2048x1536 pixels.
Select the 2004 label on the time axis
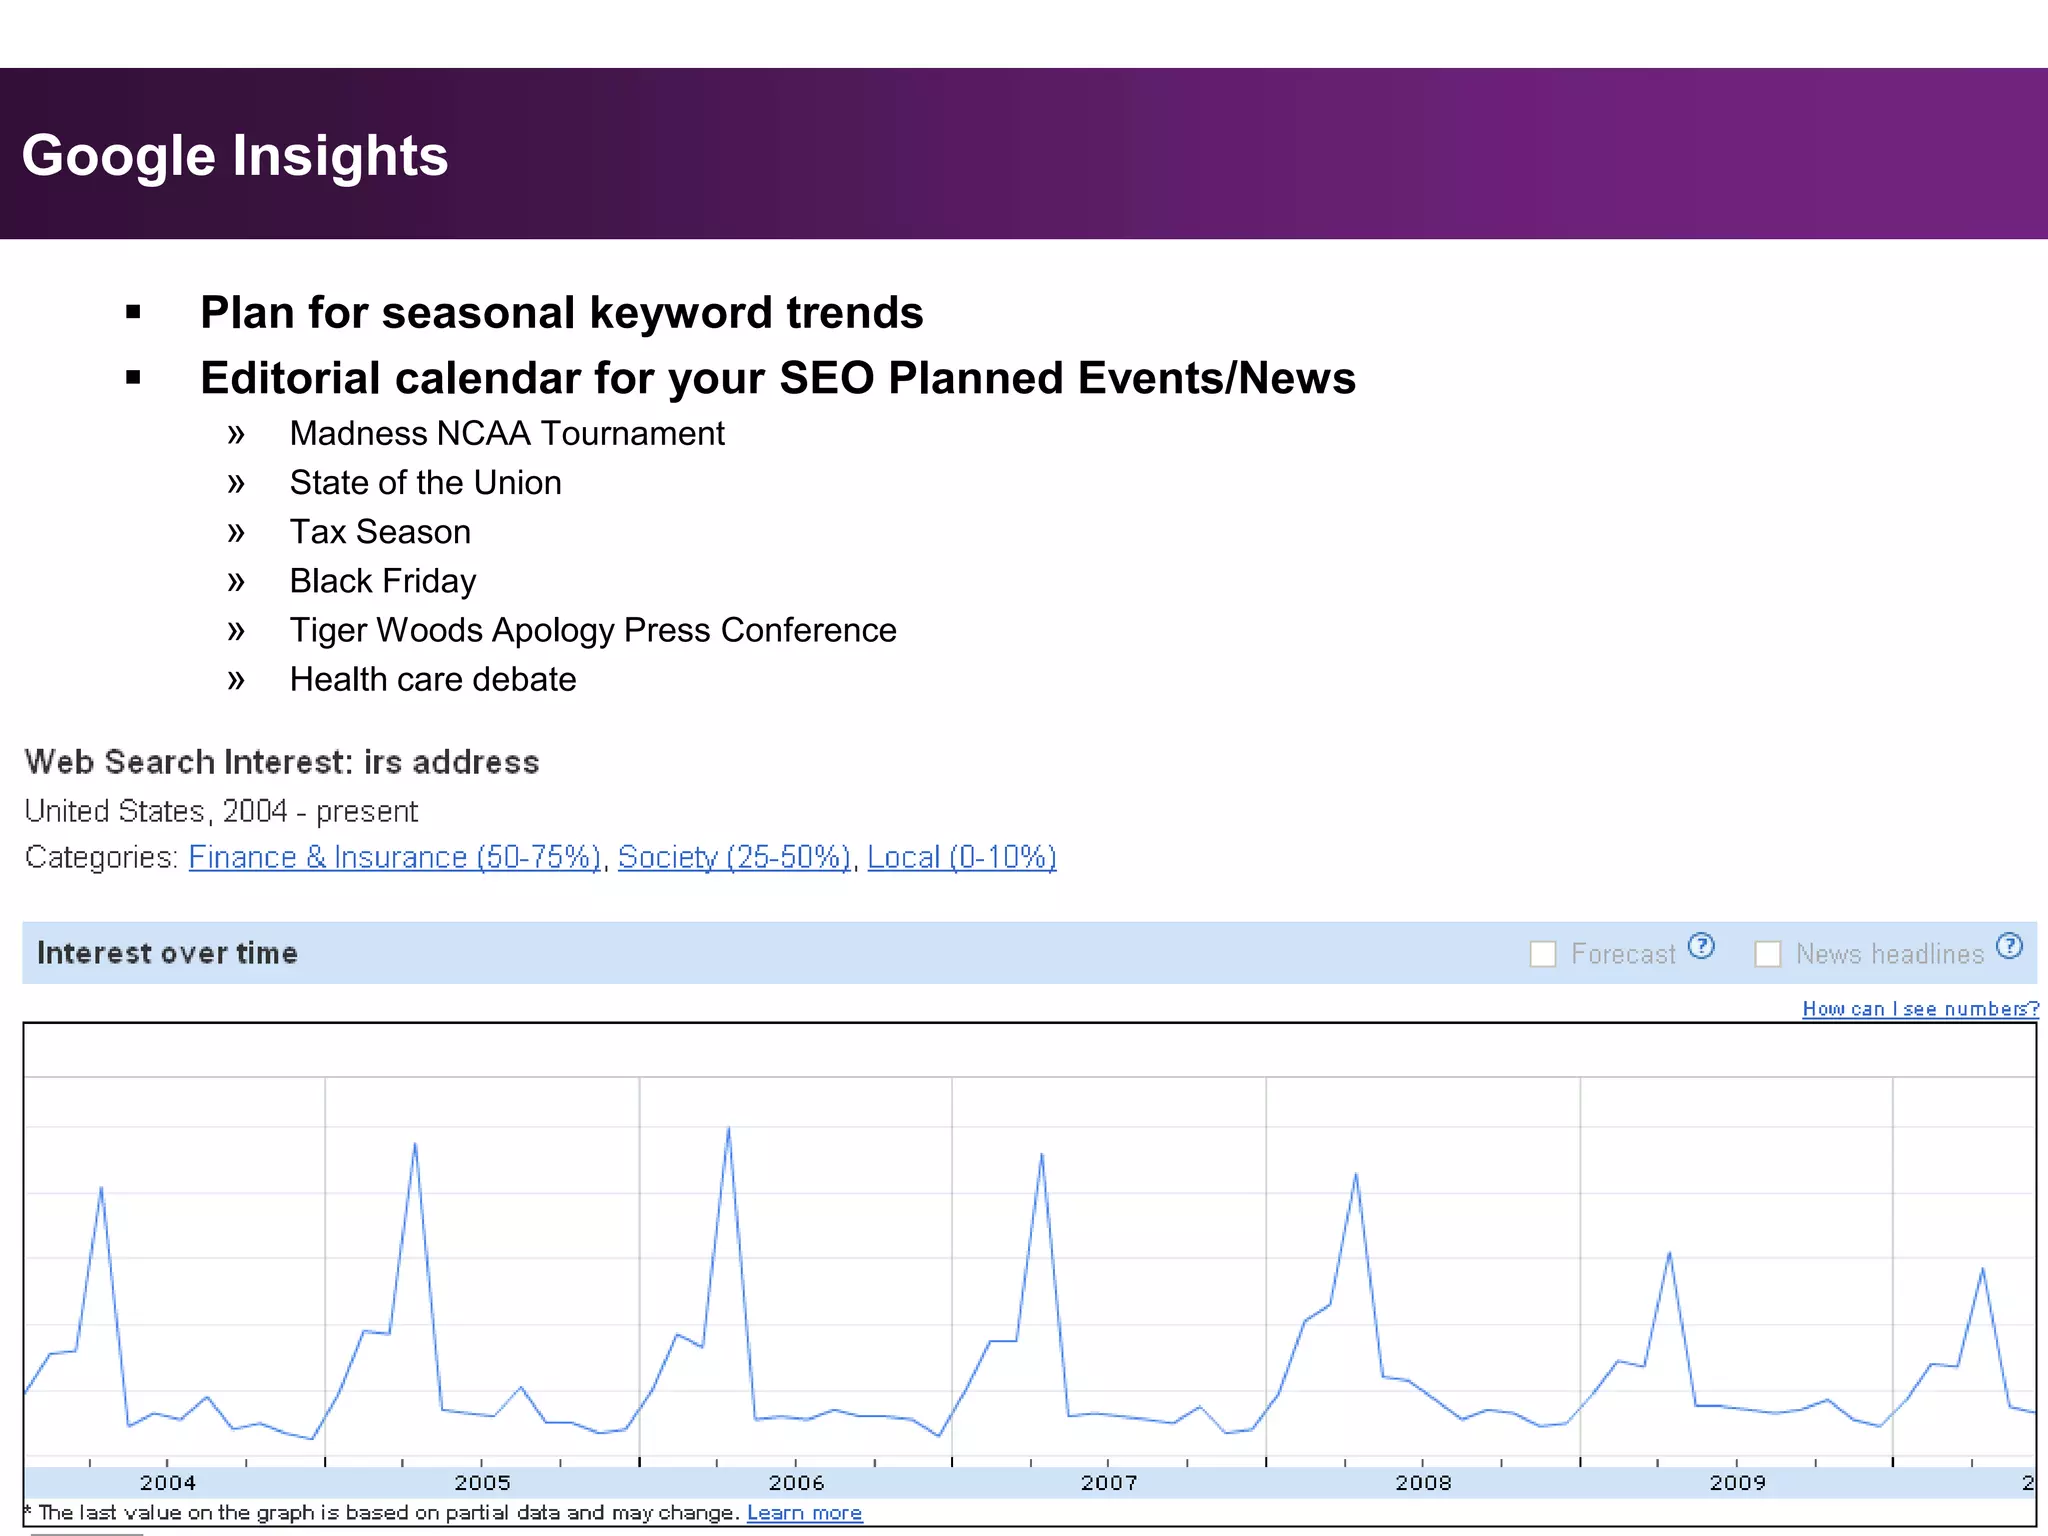pos(168,1483)
